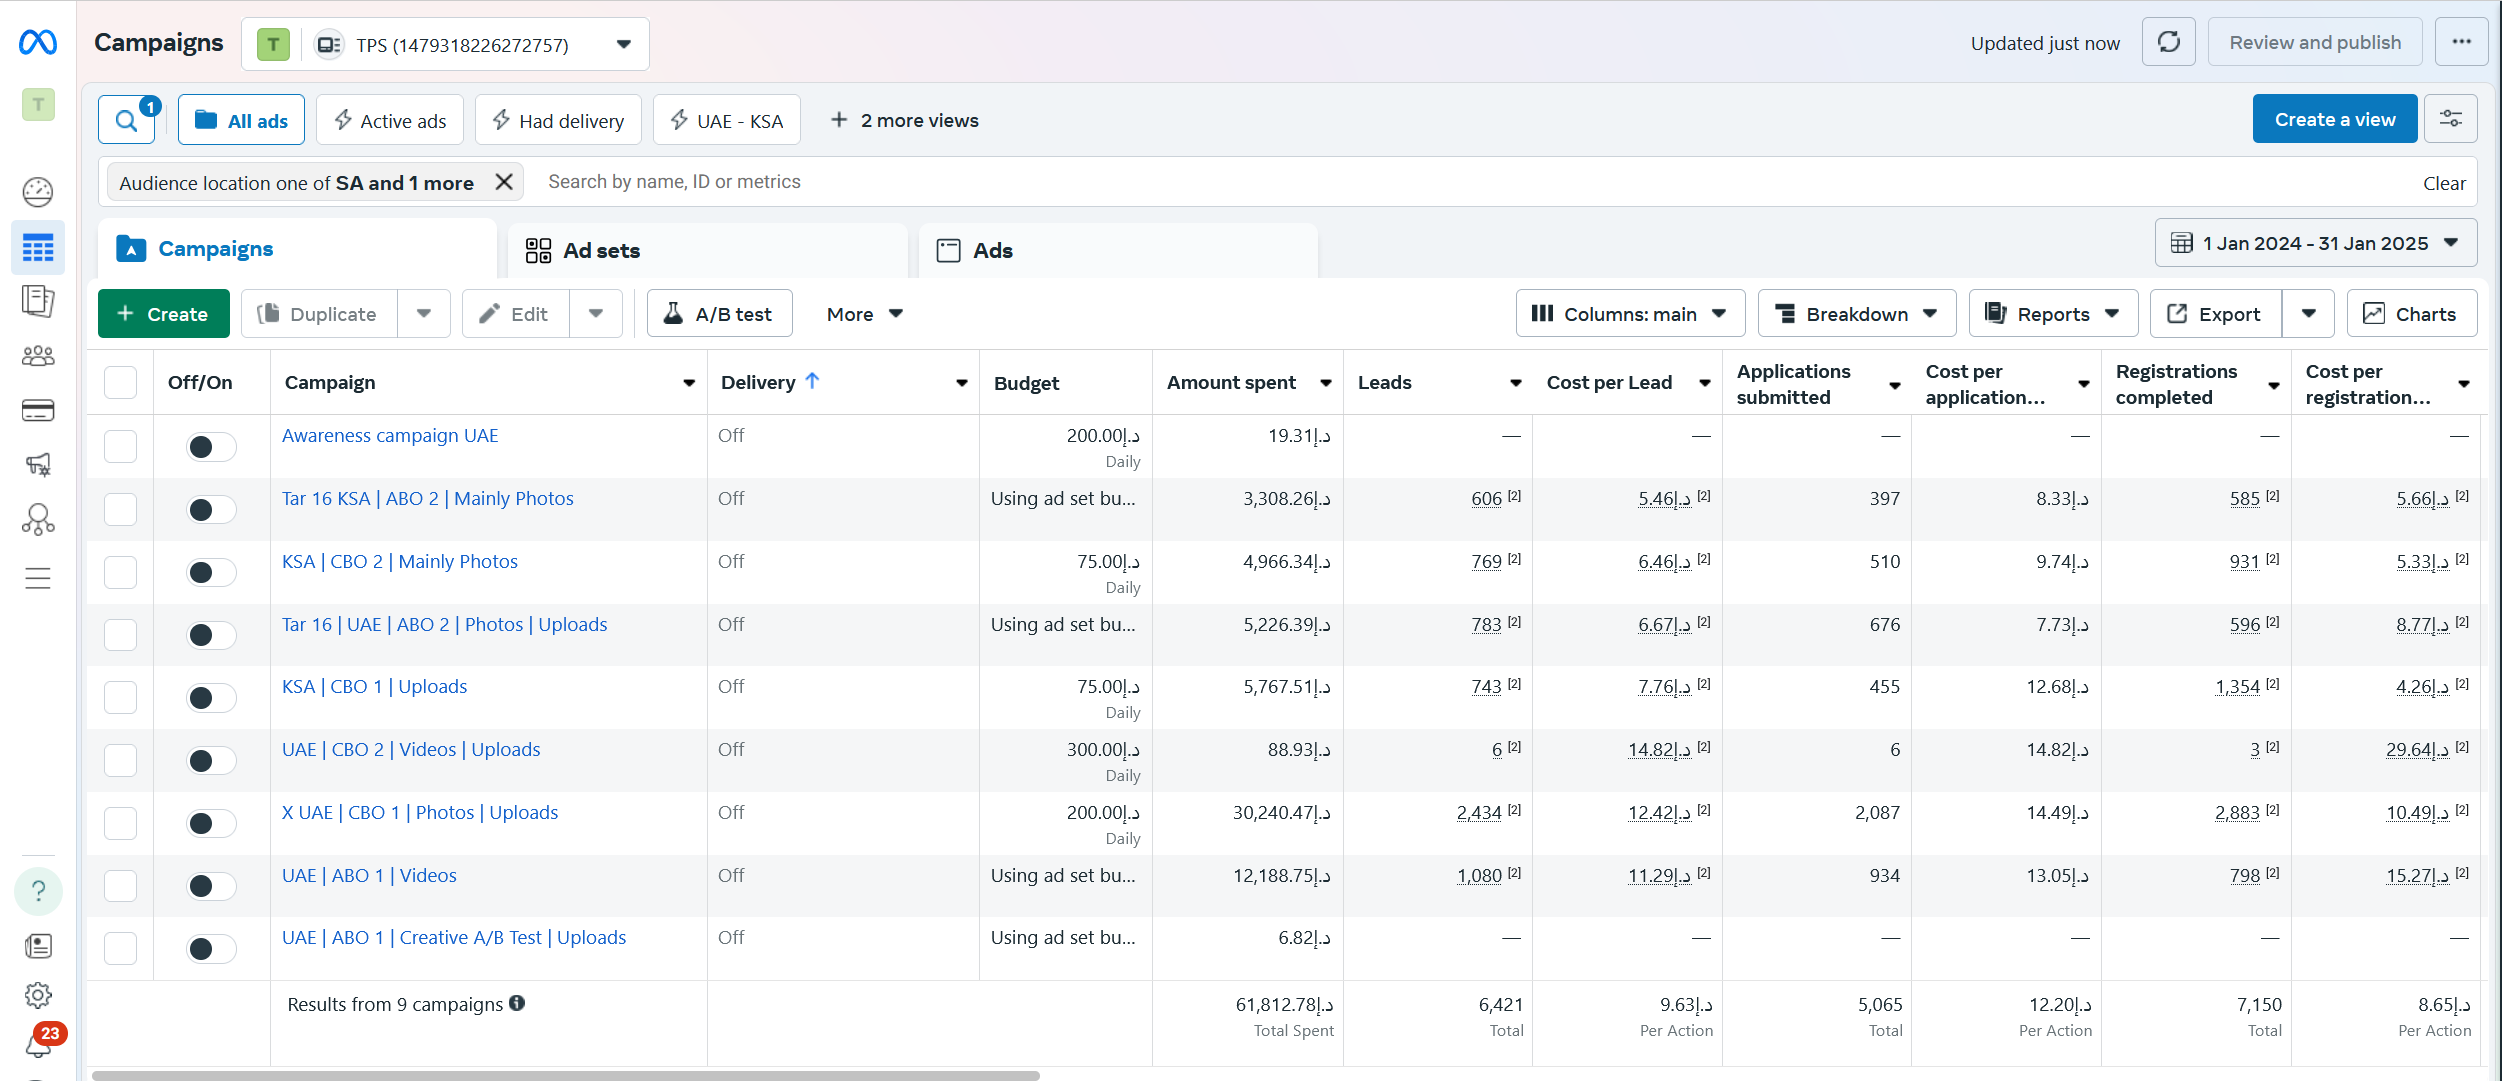Screen dimensions: 2502x1081
Task: Show 2 more views
Action: click(x=905, y=121)
